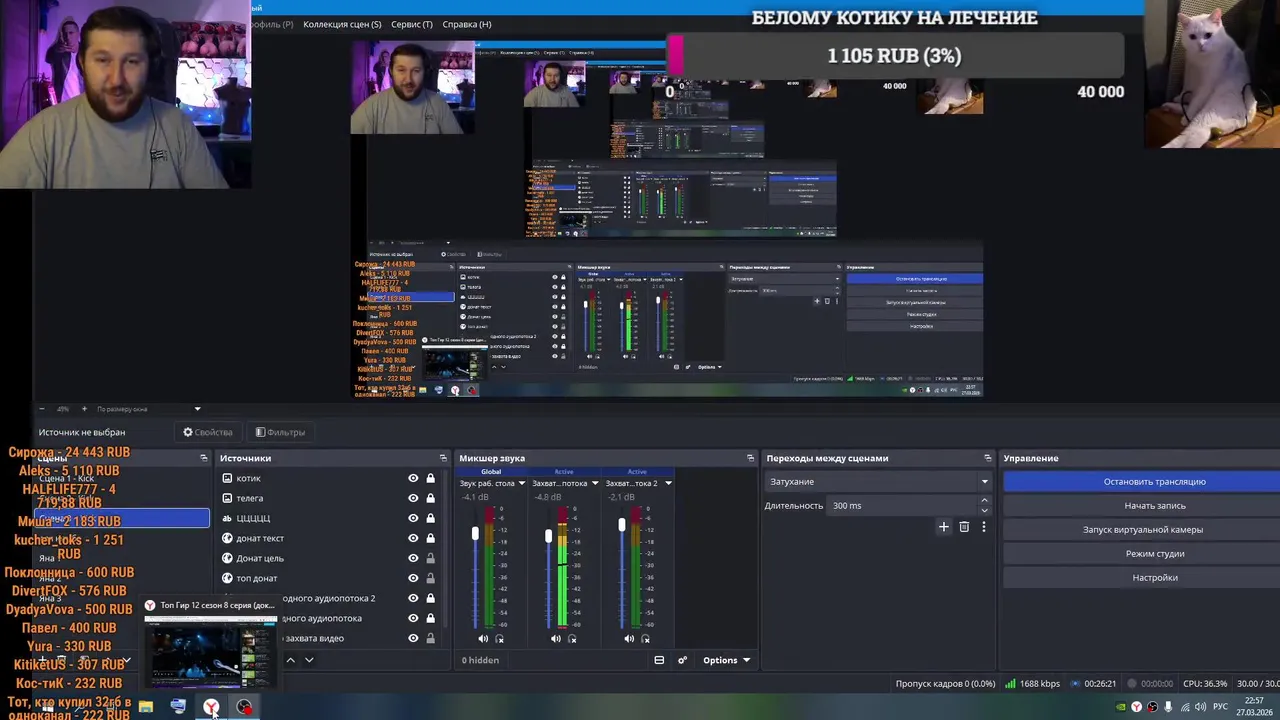
Task: Open Коллекция сцен (S) menu
Action: coord(342,24)
